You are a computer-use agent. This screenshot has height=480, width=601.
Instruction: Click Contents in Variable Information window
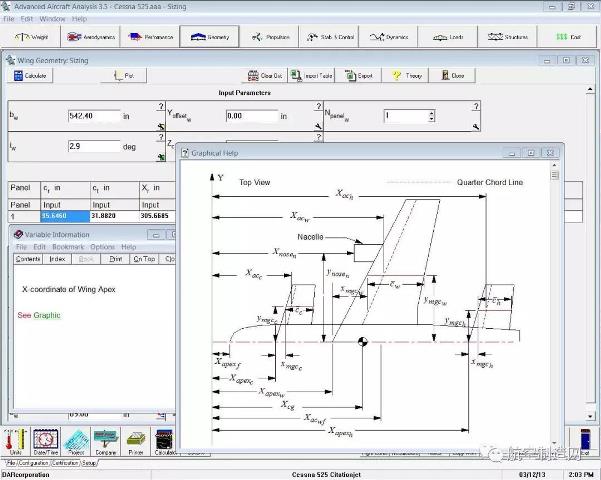[28, 259]
